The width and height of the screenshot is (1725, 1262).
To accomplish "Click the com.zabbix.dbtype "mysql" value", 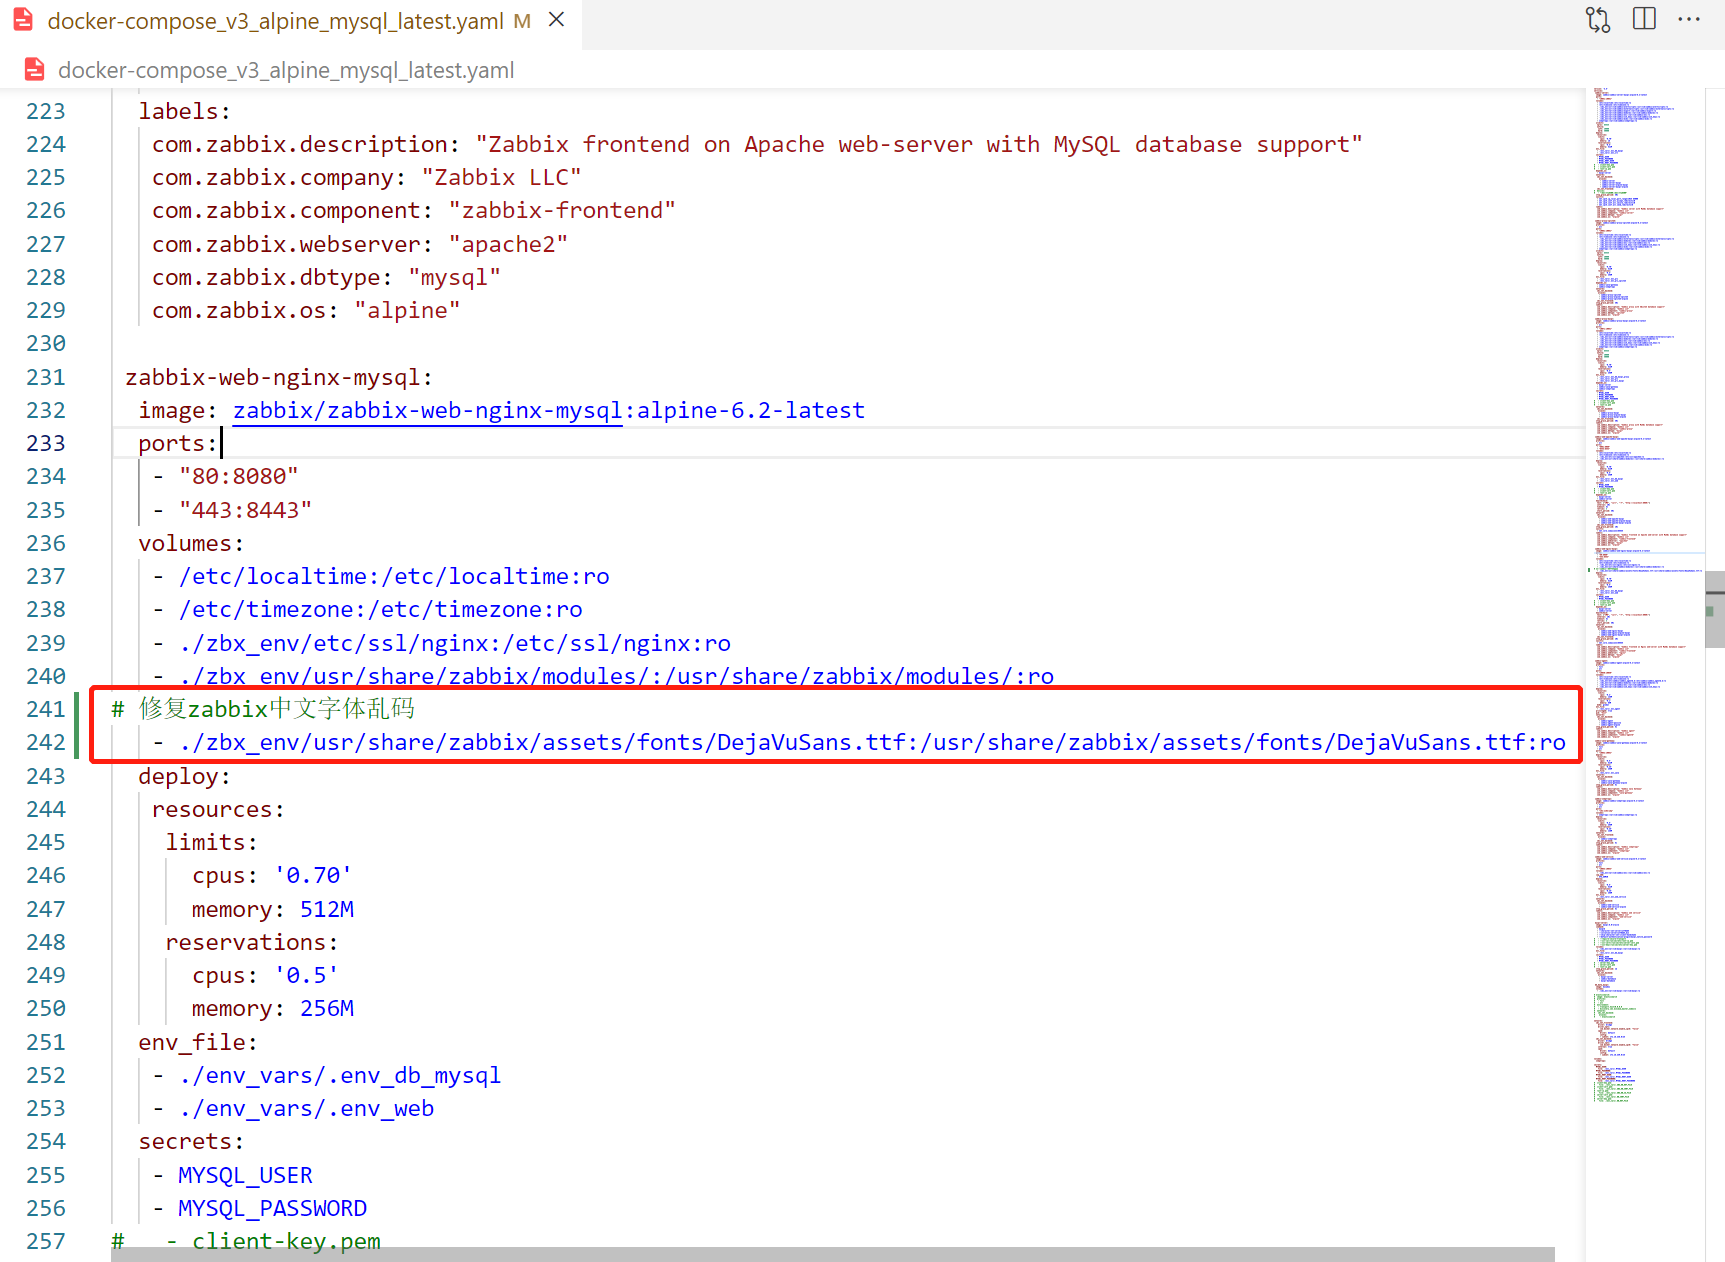I will (455, 277).
